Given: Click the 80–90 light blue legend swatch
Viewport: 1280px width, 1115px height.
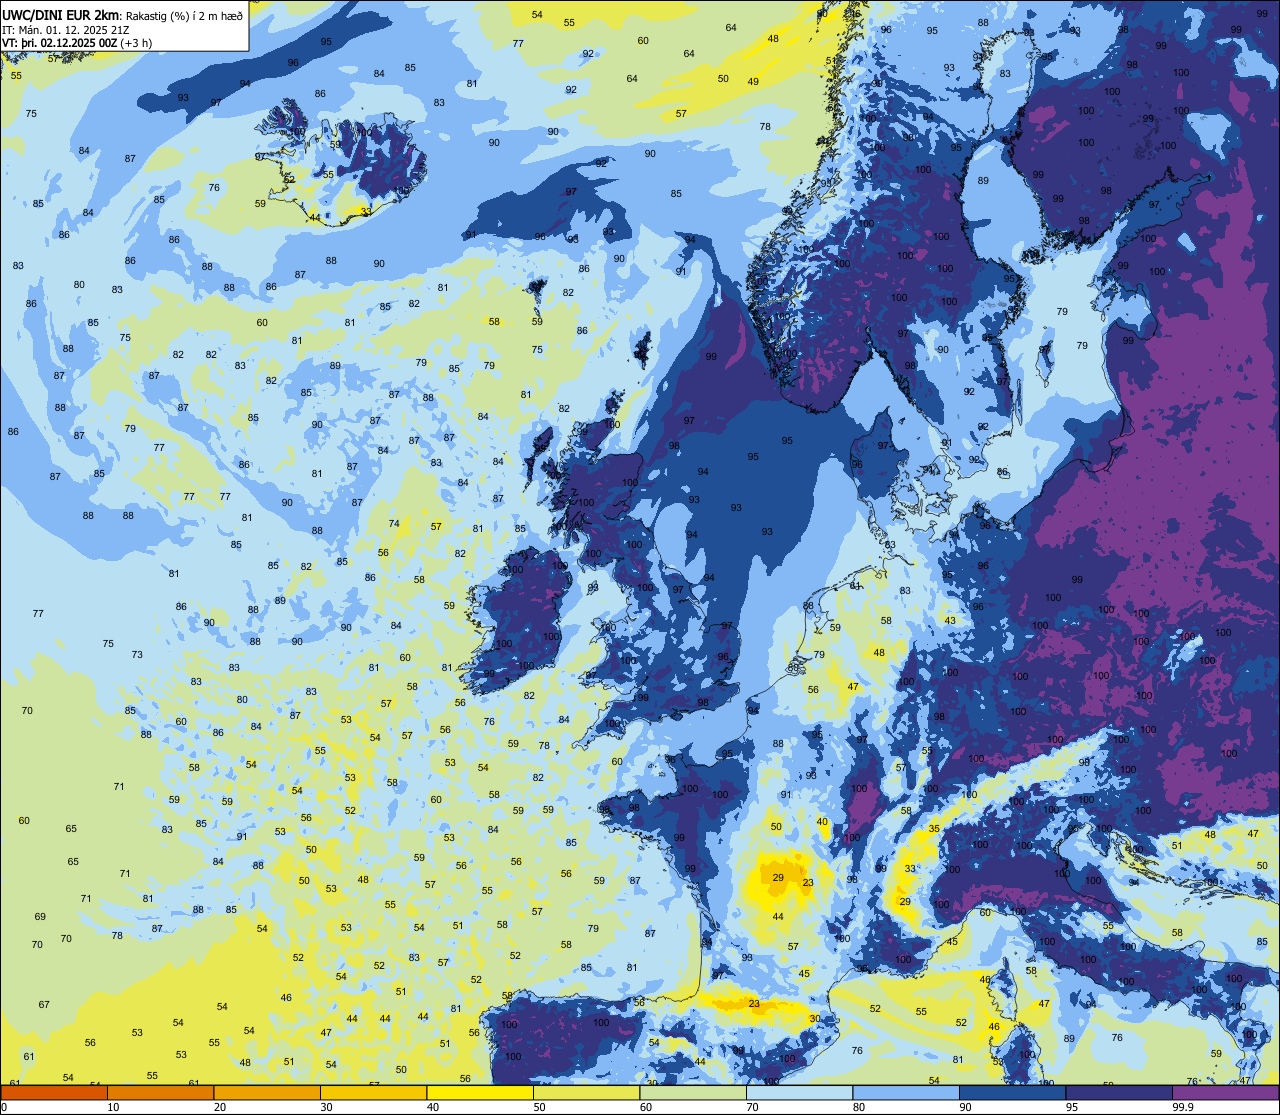Looking at the screenshot, I should [906, 1092].
